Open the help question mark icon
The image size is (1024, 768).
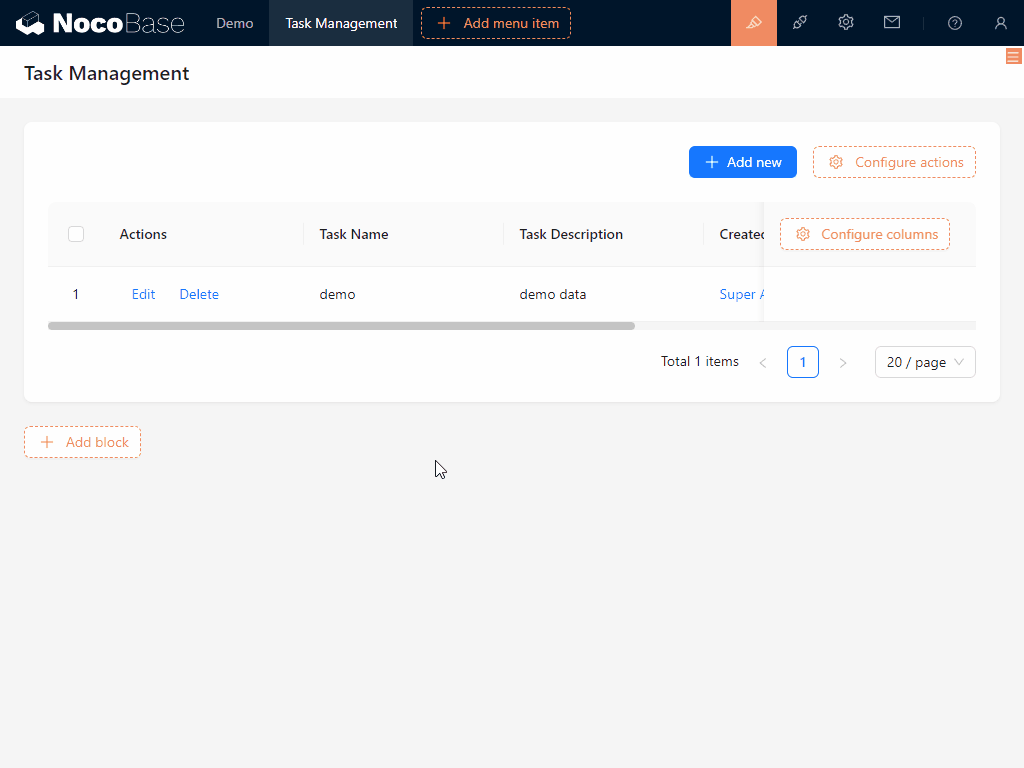[955, 24]
